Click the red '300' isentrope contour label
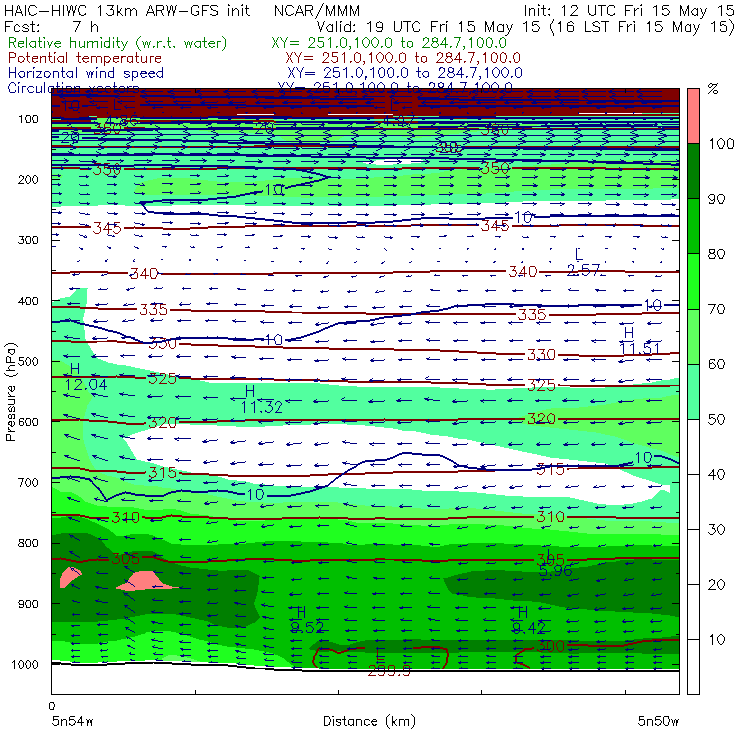The image size is (740, 740). [551, 646]
